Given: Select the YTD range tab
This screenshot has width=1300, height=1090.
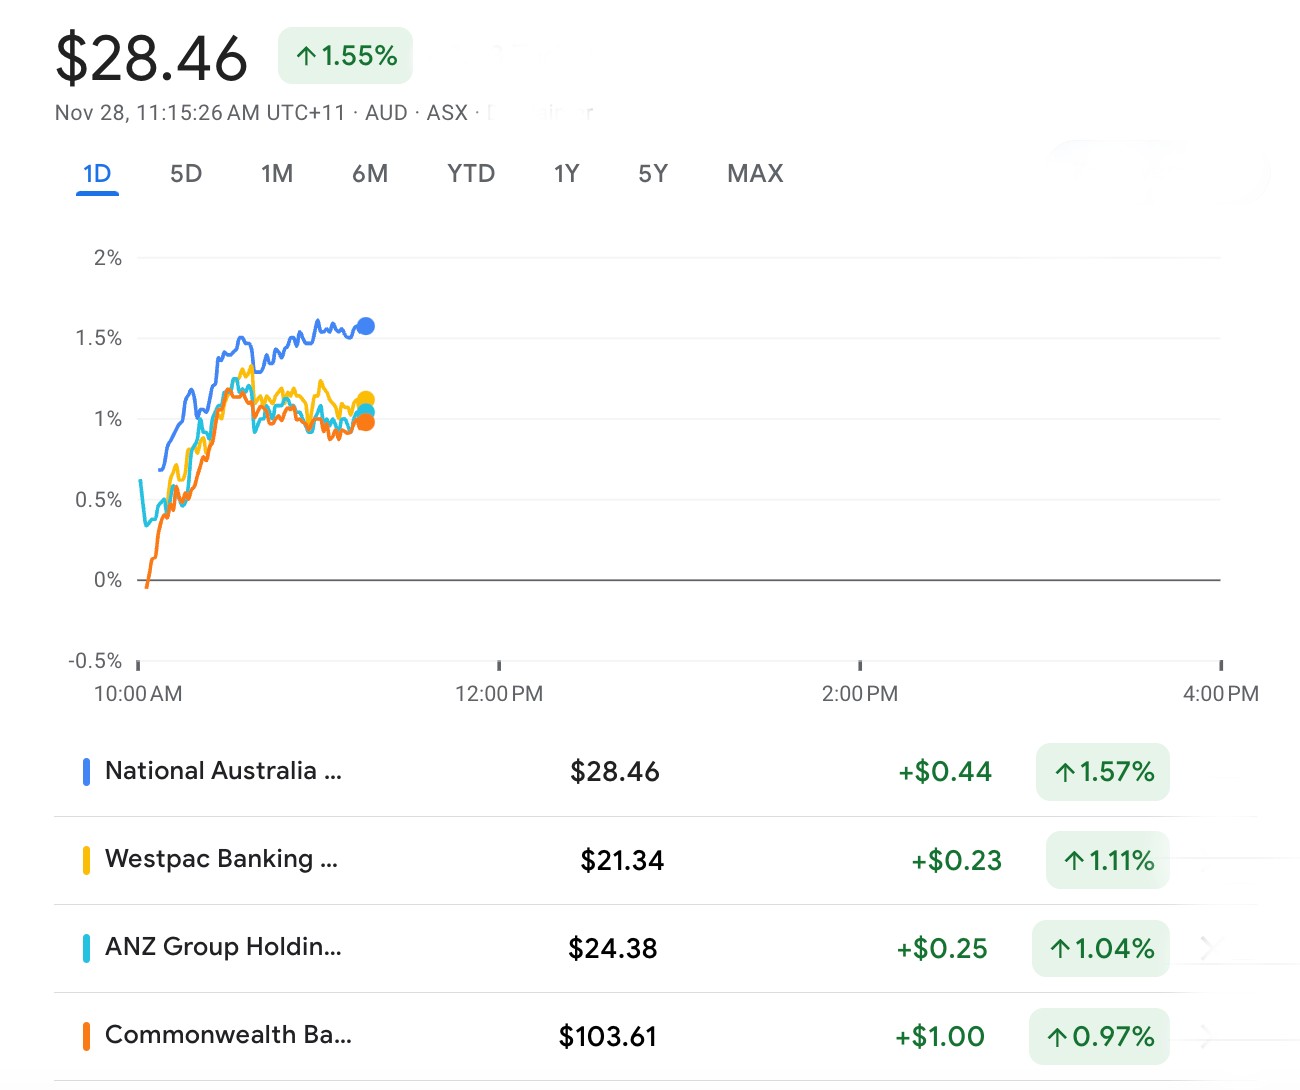Looking at the screenshot, I should (x=471, y=174).
